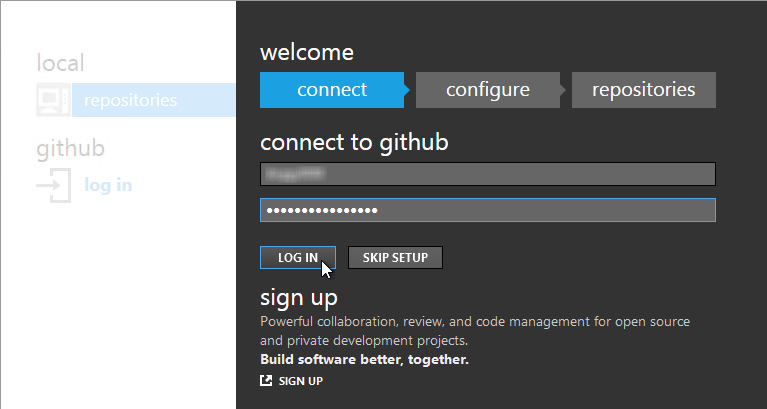Click the "log in" link under github

108,185
